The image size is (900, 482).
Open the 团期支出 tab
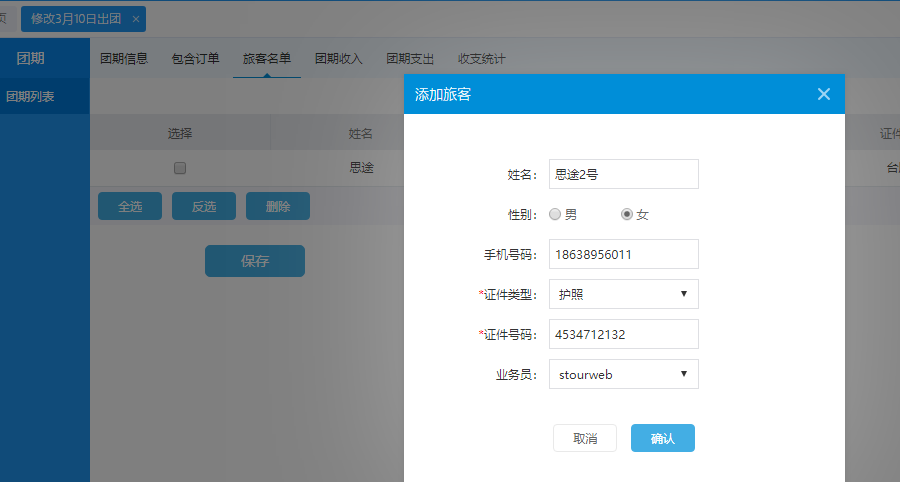point(410,59)
